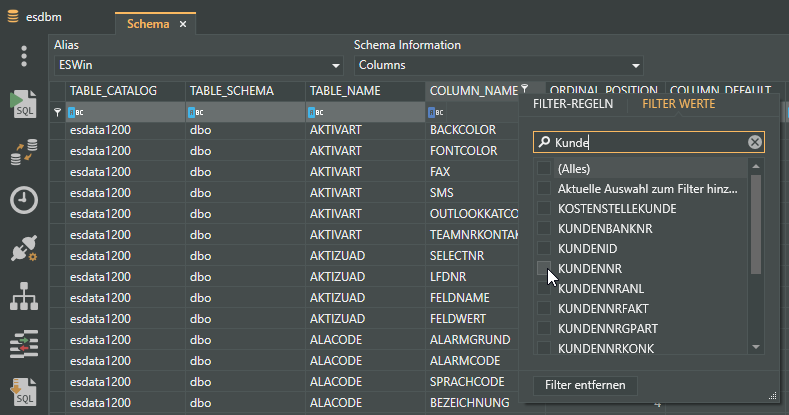Click the filter row funnel icon

point(57,112)
